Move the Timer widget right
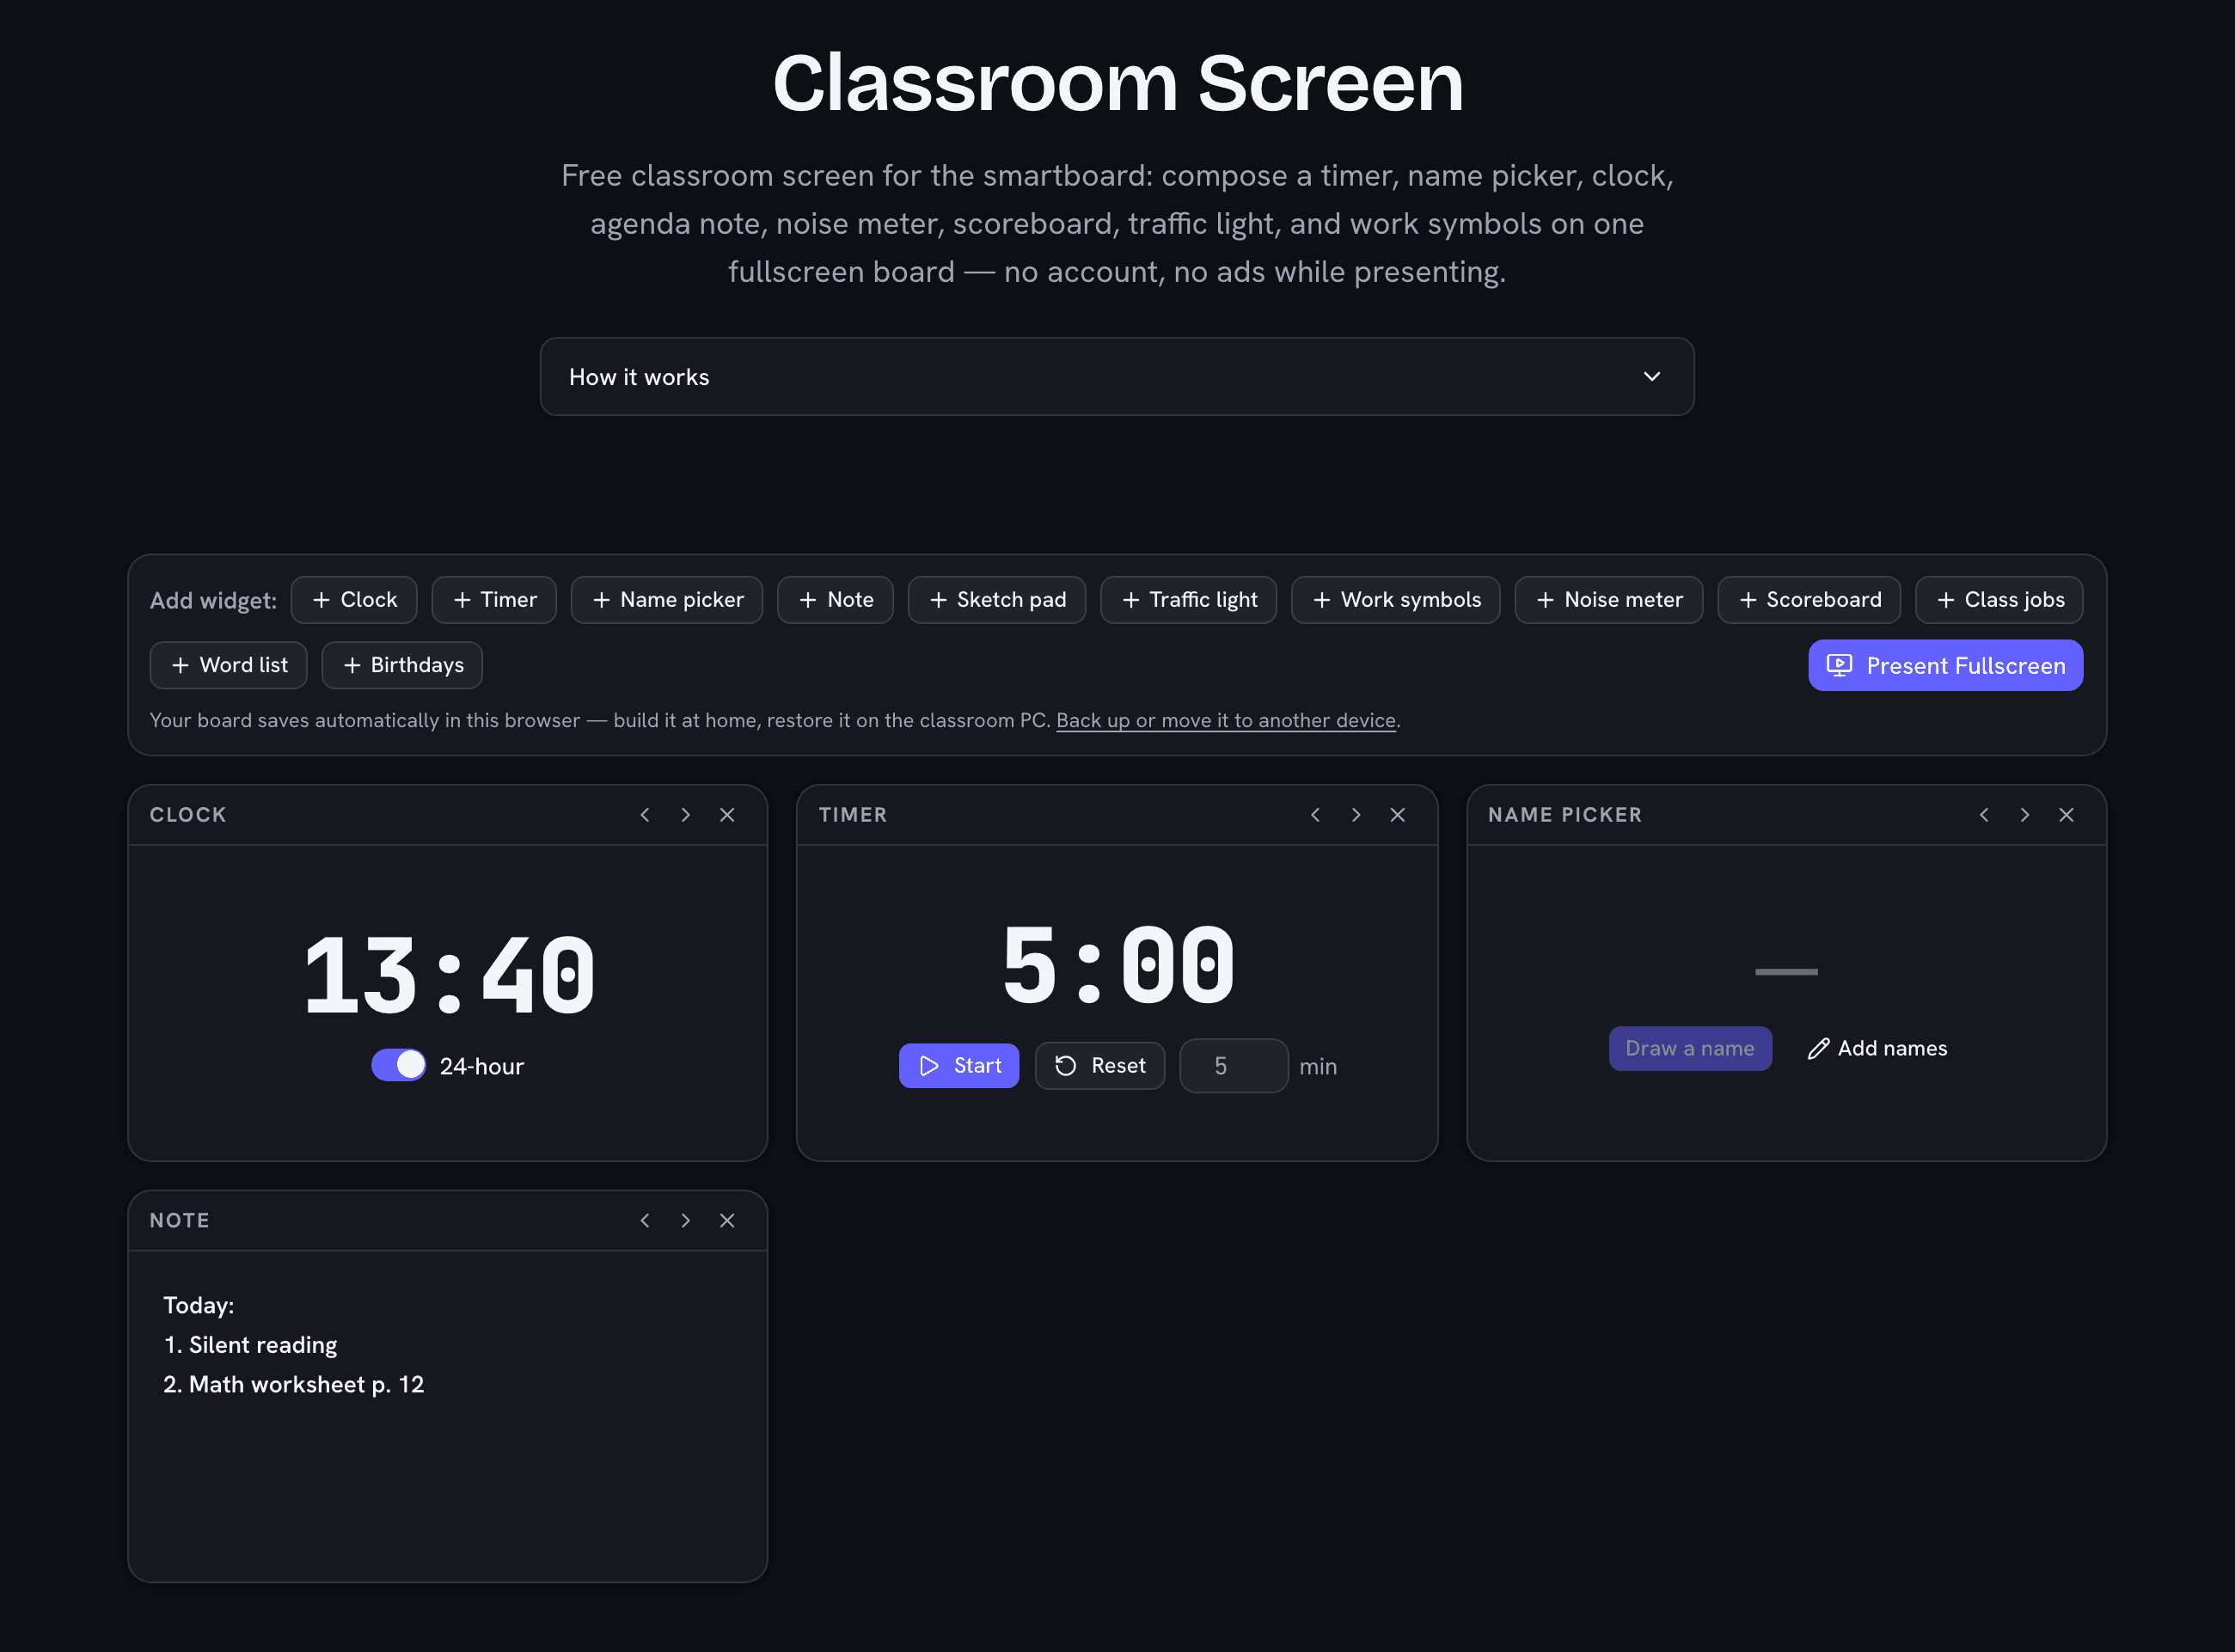The image size is (2235, 1652). click(1356, 815)
